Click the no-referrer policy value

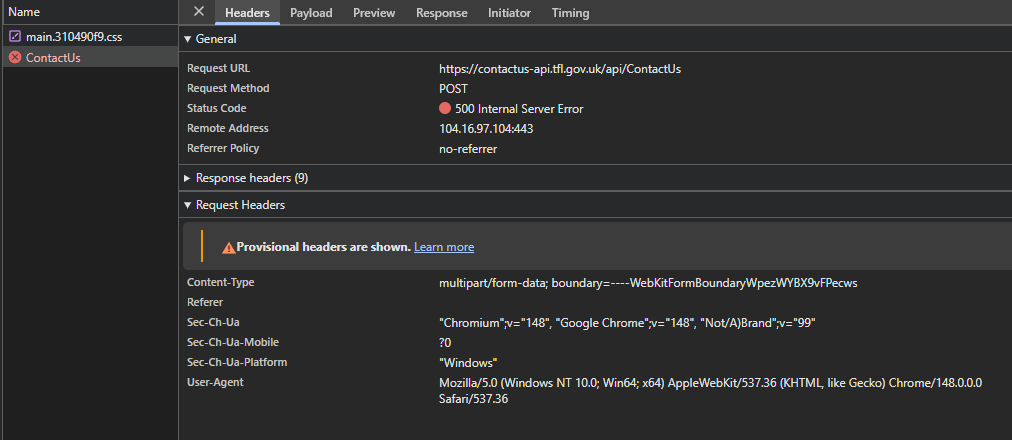pos(468,149)
